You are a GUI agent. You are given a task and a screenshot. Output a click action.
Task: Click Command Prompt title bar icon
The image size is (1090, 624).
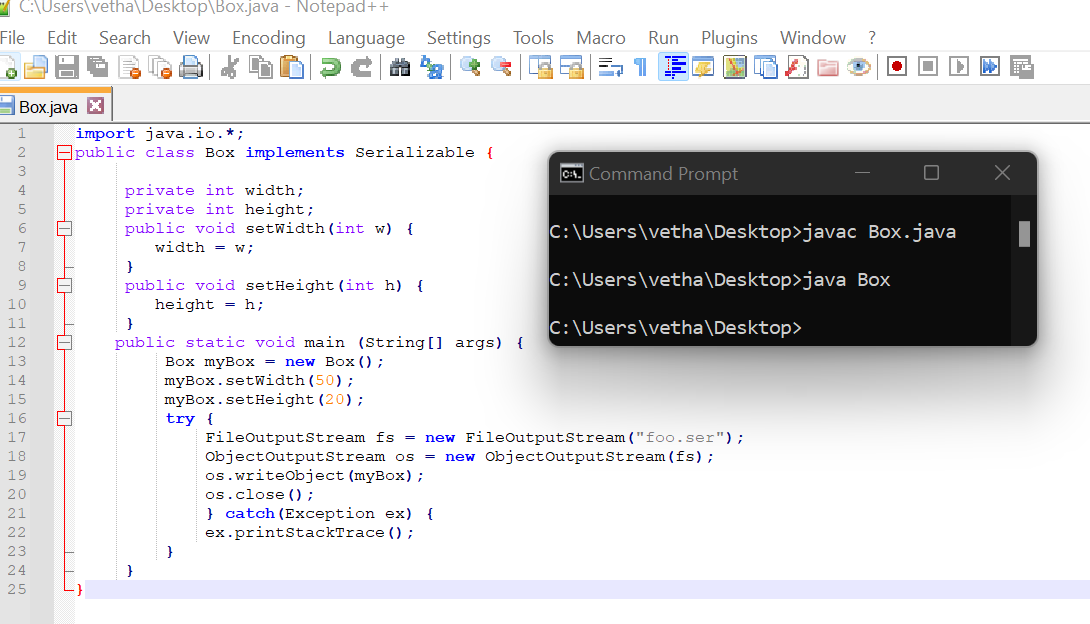tap(571, 173)
